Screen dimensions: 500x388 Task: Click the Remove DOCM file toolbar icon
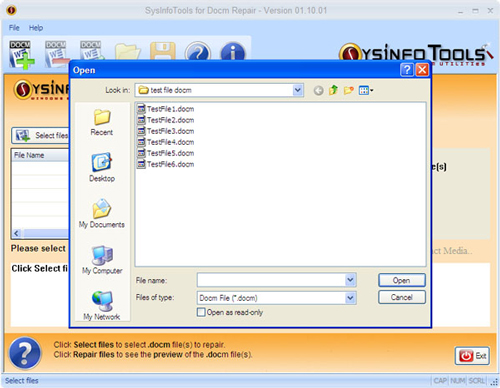point(57,53)
